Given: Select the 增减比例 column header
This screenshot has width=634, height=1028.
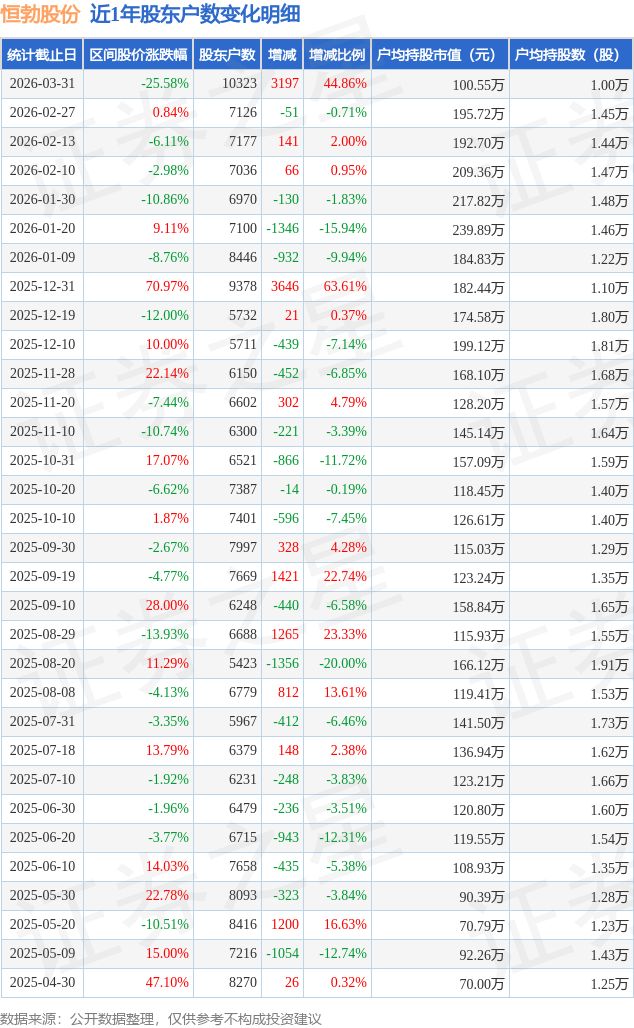Looking at the screenshot, I should (x=337, y=55).
